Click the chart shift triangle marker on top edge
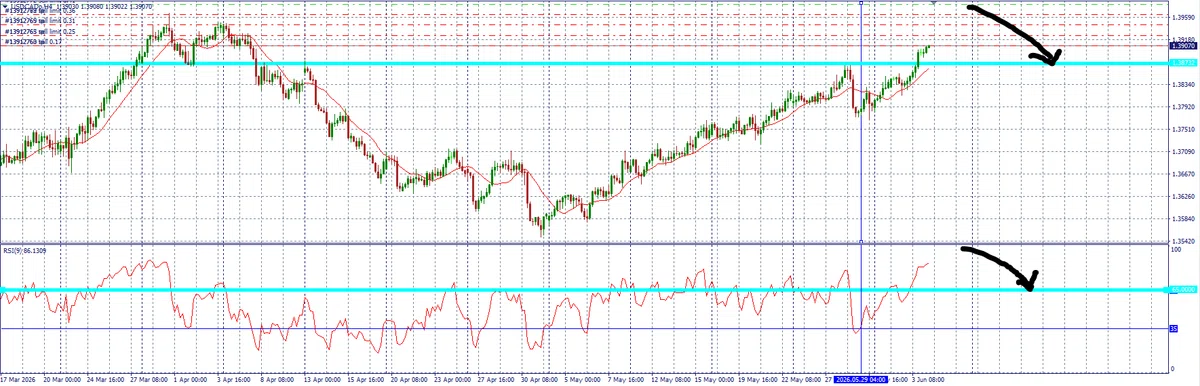 (x=934, y=3)
